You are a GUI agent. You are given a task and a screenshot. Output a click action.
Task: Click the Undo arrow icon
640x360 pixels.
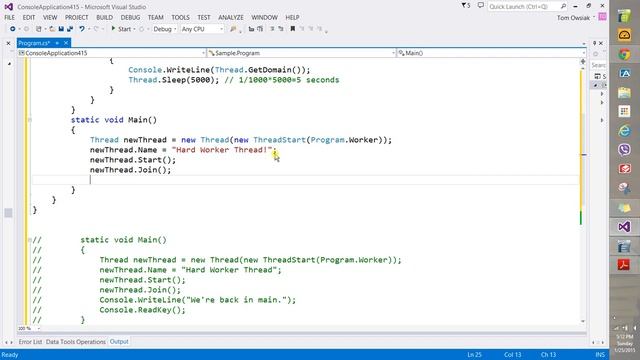point(82,29)
